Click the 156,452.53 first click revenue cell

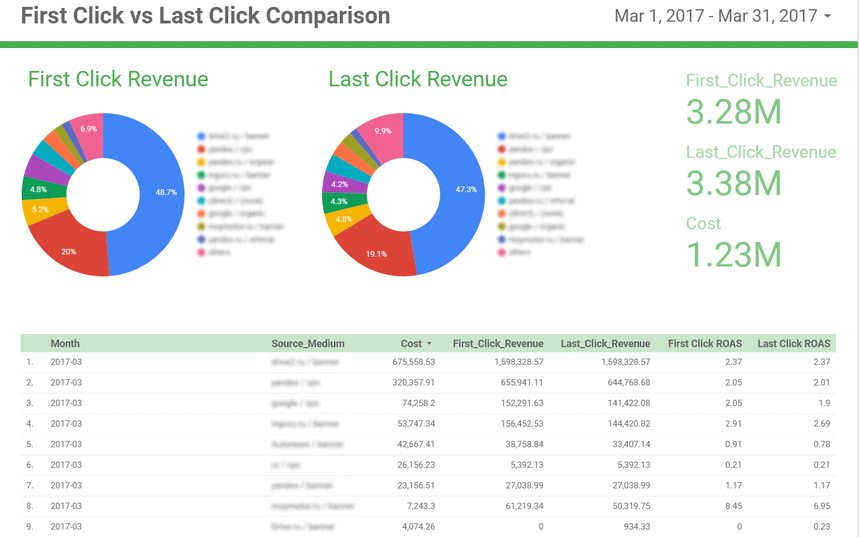pyautogui.click(x=522, y=424)
